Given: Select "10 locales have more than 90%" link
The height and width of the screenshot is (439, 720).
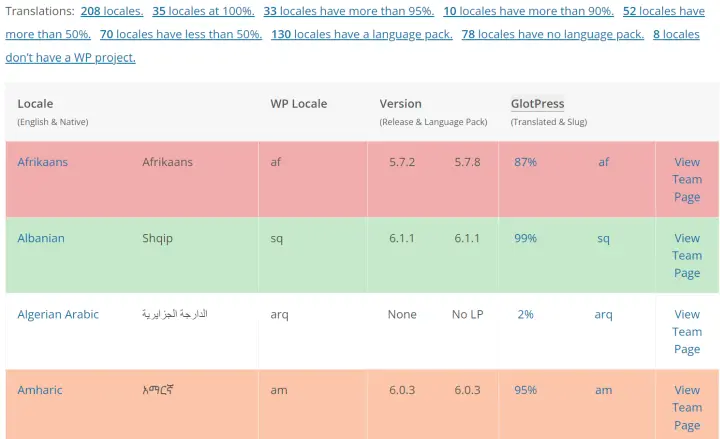Looking at the screenshot, I should (529, 11).
